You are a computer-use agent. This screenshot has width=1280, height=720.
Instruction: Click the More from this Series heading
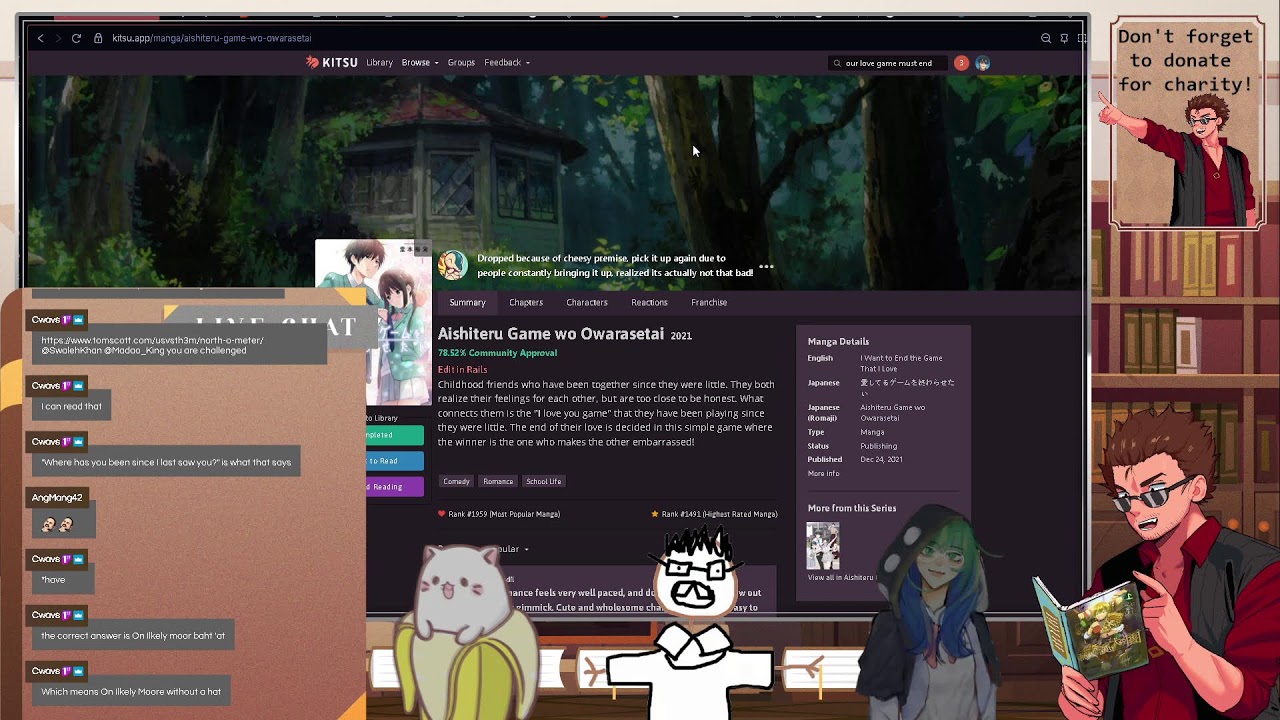point(852,508)
